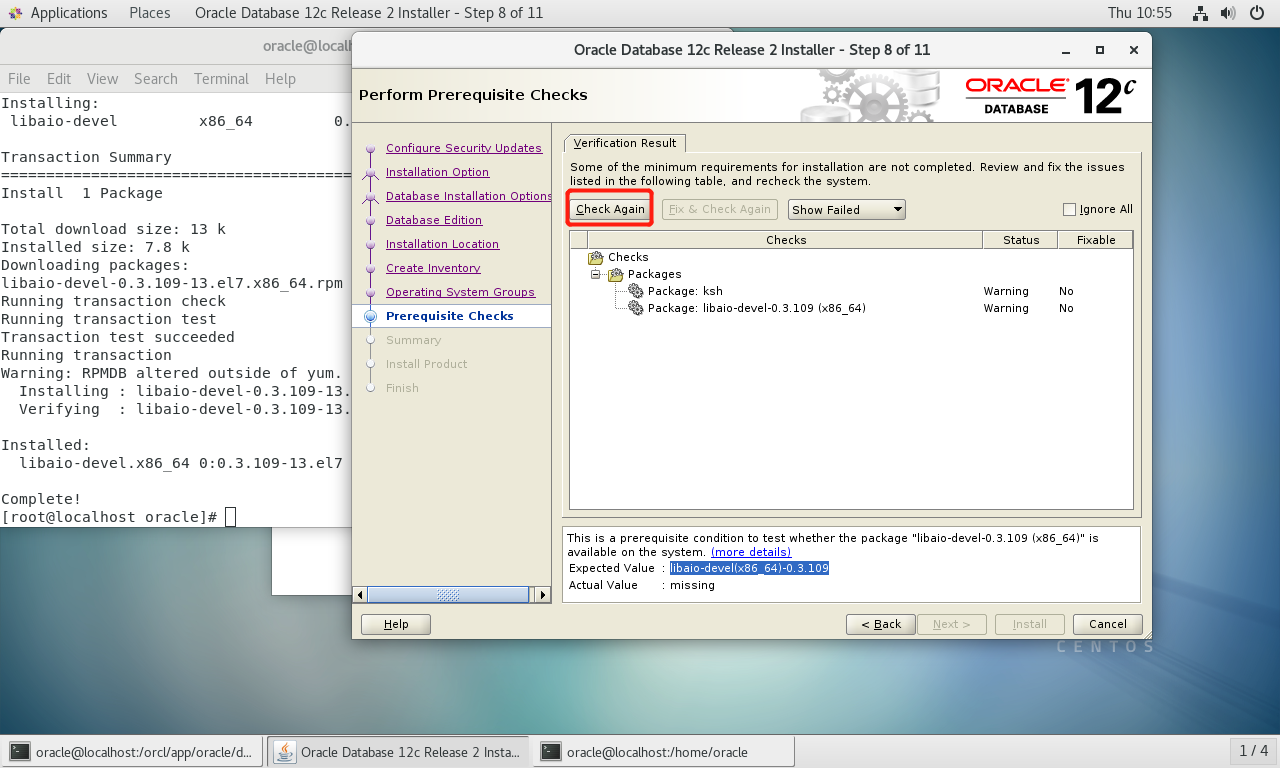
Task: Go to Database Installation Options step
Action: click(468, 196)
